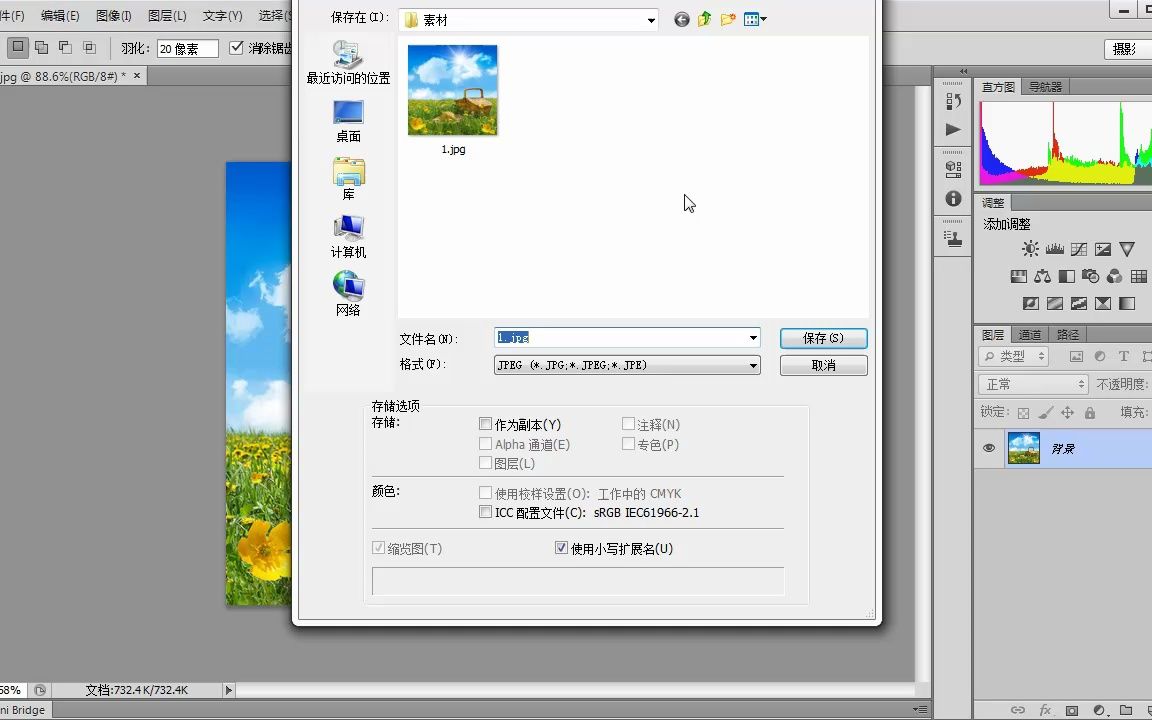
Task: Open the layer blend mode dropdown showing 正常
Action: coord(1031,383)
